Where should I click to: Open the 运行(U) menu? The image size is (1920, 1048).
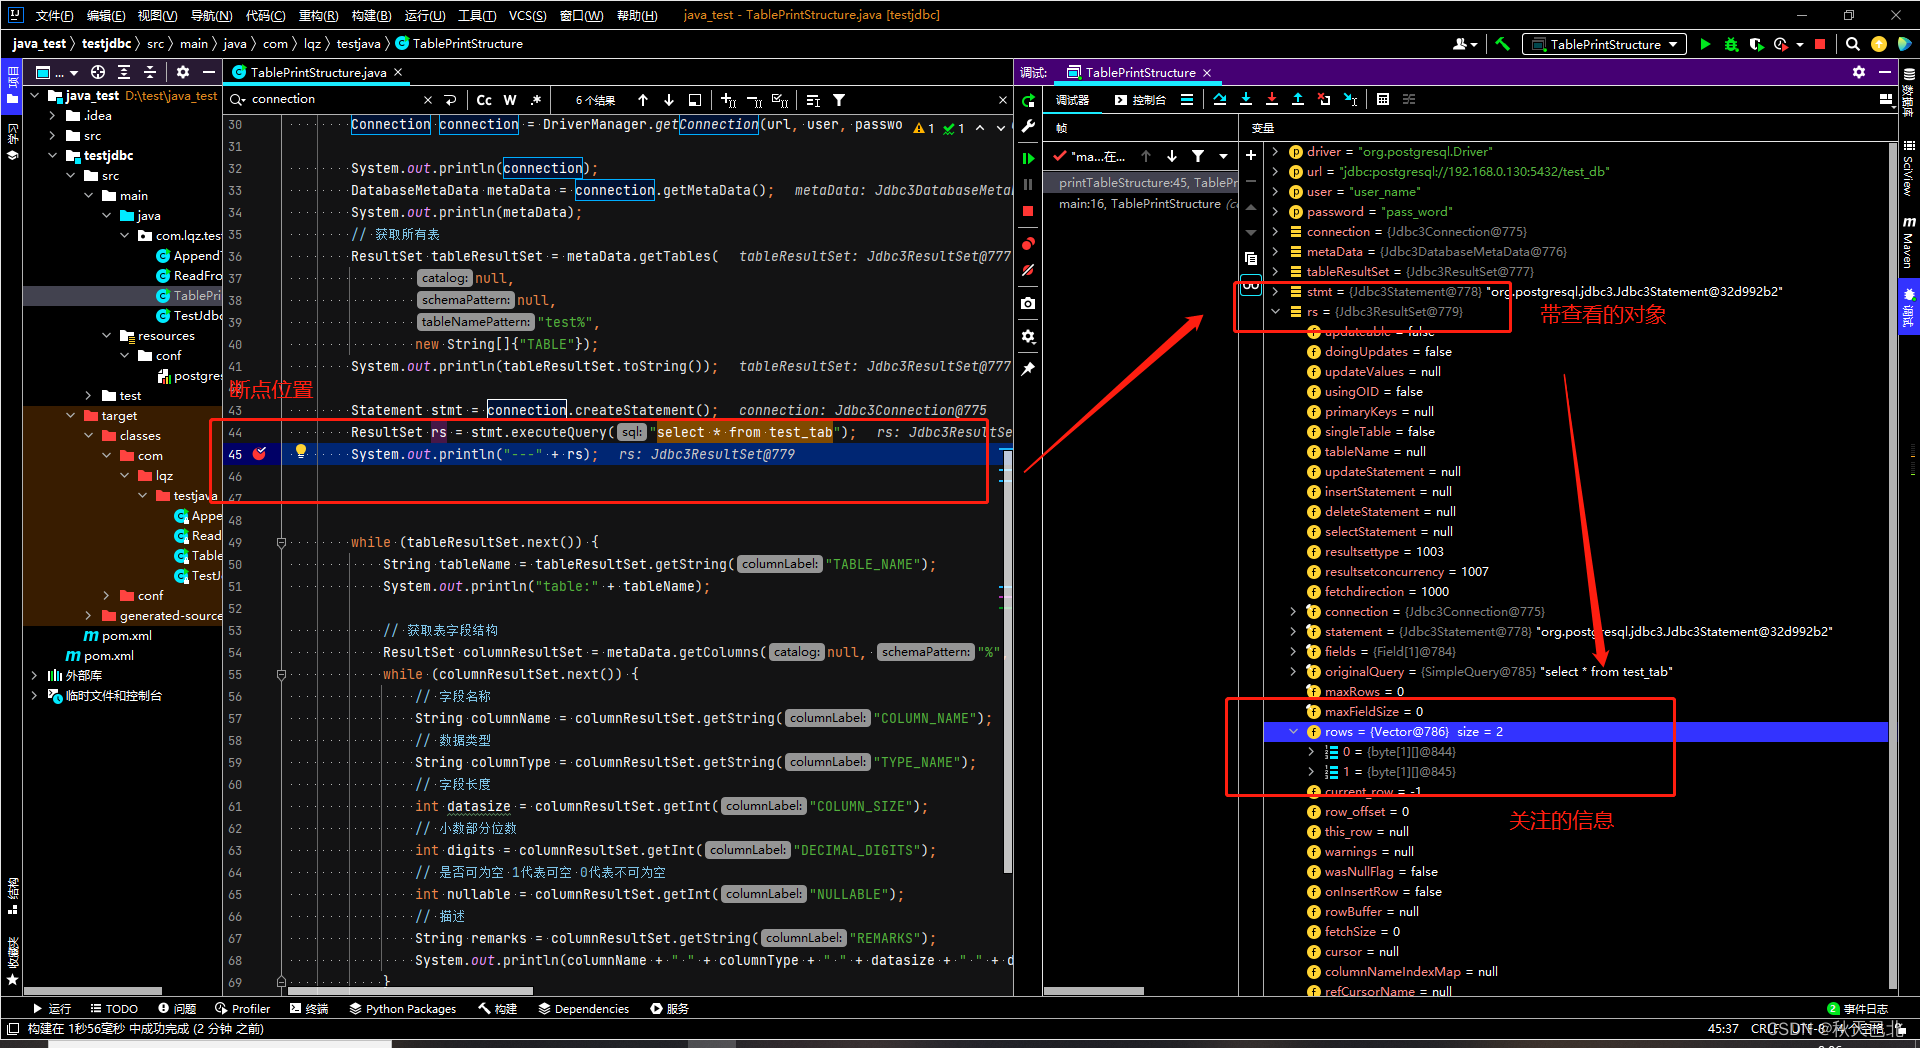click(x=424, y=15)
